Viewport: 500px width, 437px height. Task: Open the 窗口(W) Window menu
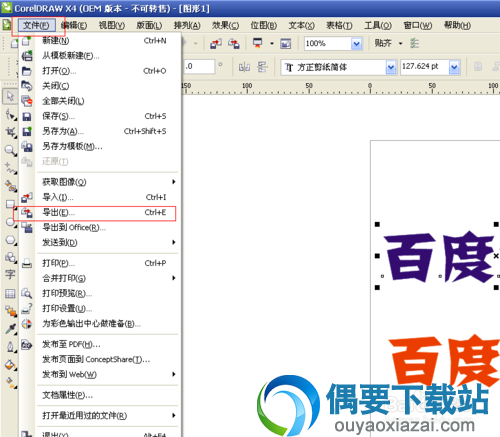418,25
